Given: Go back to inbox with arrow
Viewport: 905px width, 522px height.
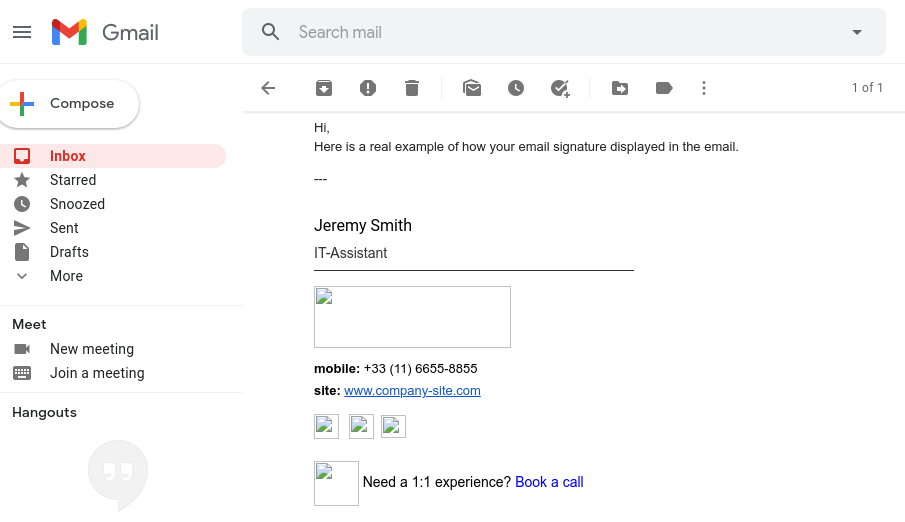Looking at the screenshot, I should point(268,88).
